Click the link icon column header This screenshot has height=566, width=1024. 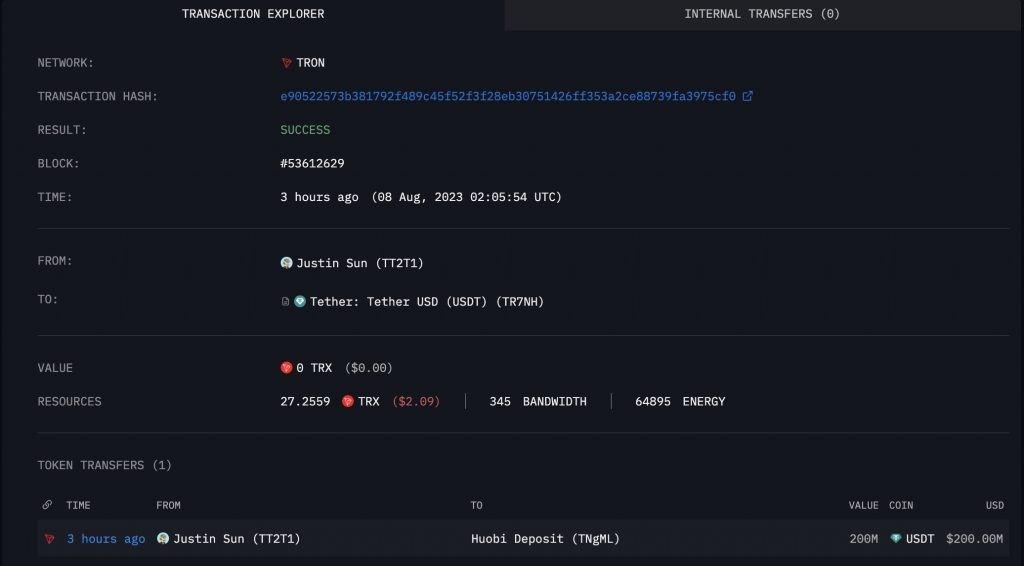tap(47, 505)
